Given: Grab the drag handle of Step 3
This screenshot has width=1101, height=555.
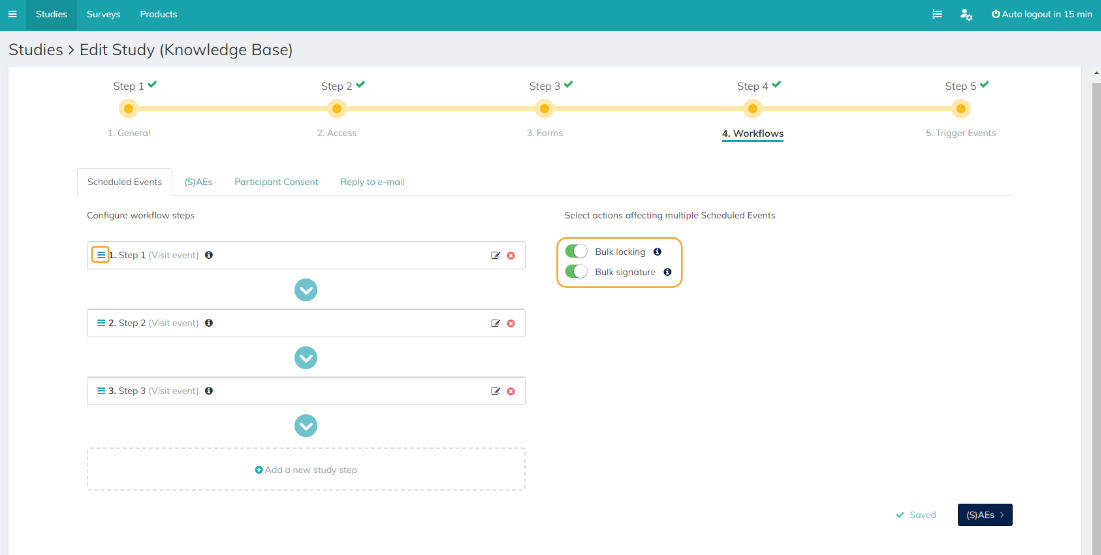Looking at the screenshot, I should click(x=101, y=391).
